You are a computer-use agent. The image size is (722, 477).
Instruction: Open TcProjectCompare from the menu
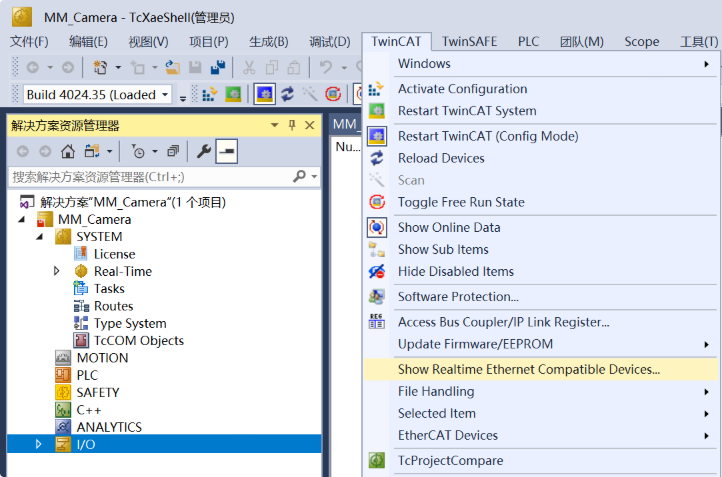click(x=541, y=460)
